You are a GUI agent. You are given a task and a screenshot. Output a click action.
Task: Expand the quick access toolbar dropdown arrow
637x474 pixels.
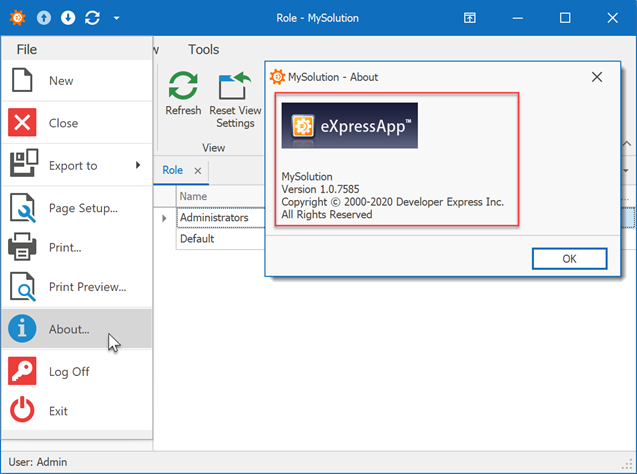click(x=116, y=18)
